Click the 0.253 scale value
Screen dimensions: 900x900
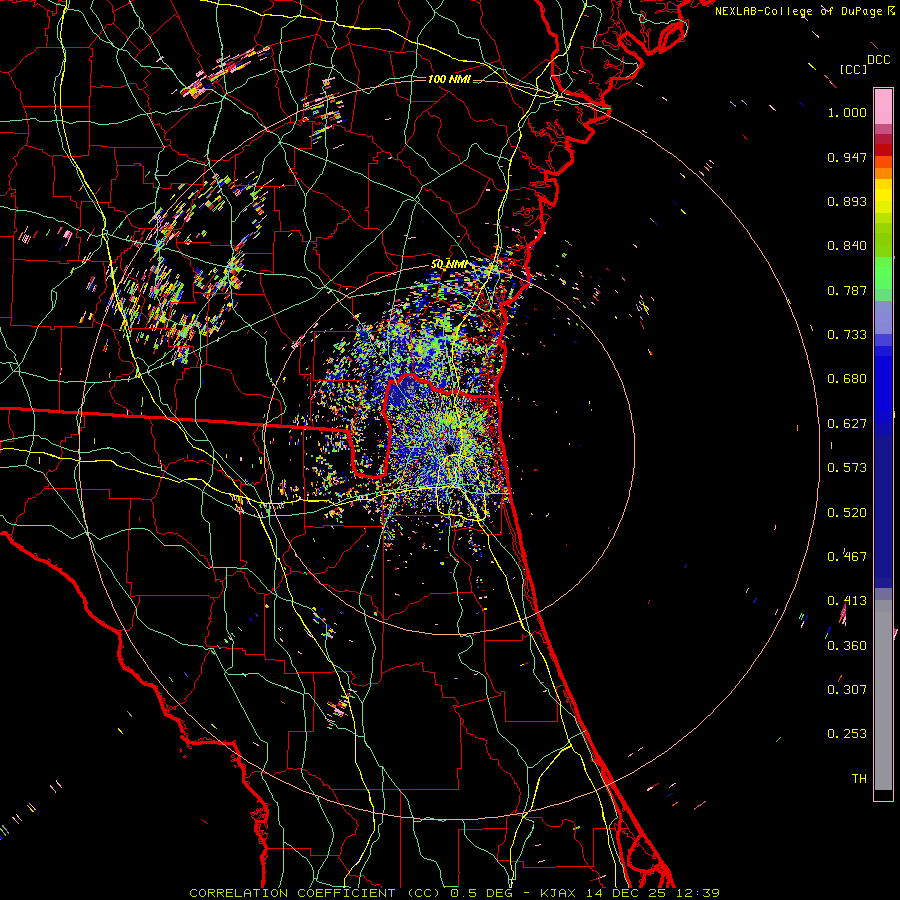tap(847, 734)
